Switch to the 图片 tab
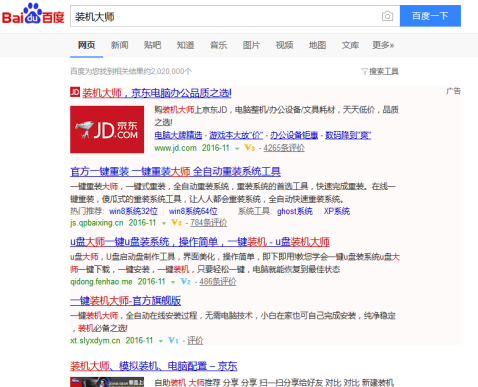 (251, 45)
